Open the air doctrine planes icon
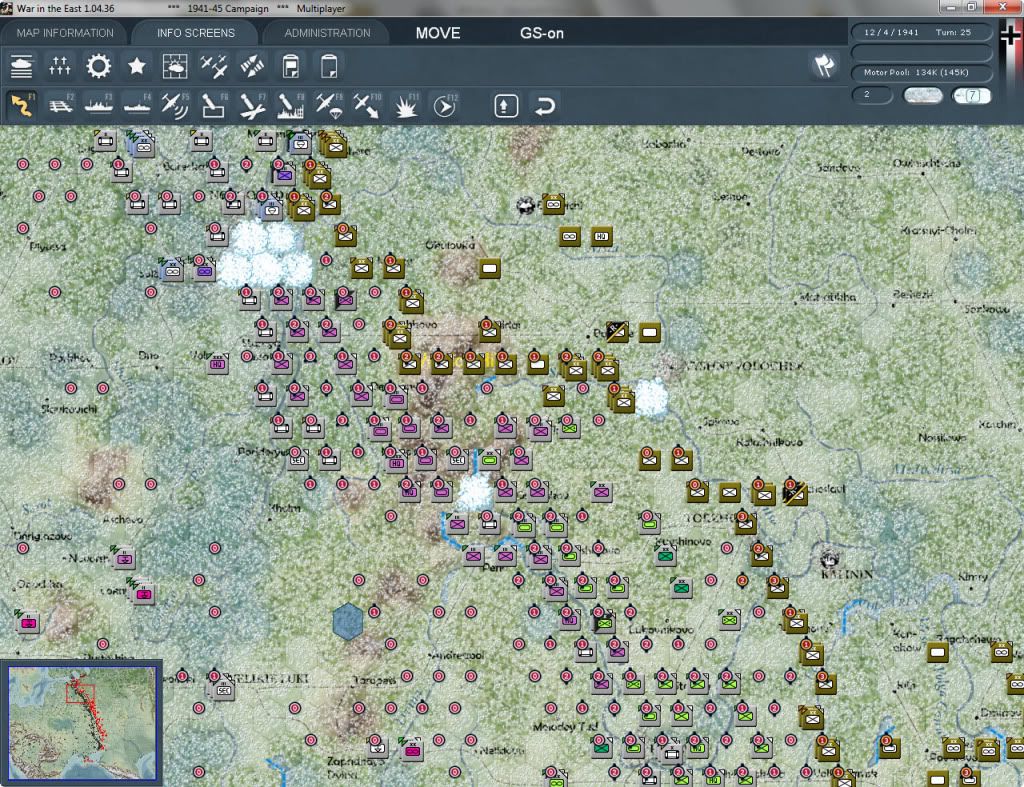 (x=214, y=67)
